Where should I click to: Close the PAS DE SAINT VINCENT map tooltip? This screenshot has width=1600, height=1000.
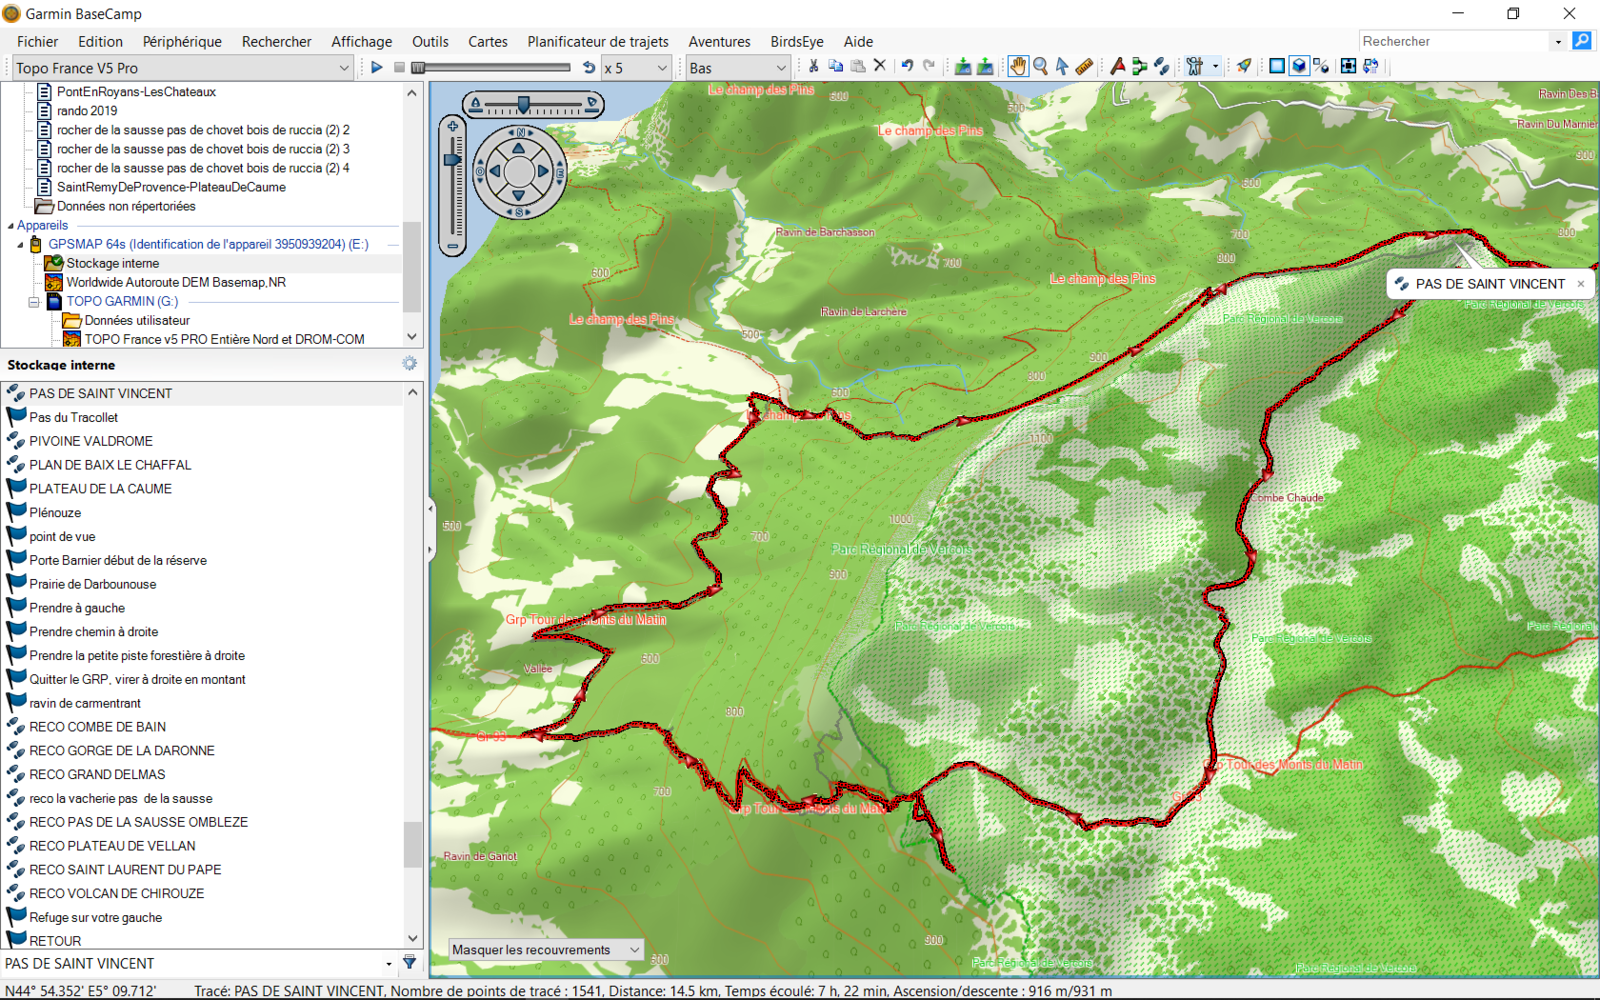(1581, 284)
